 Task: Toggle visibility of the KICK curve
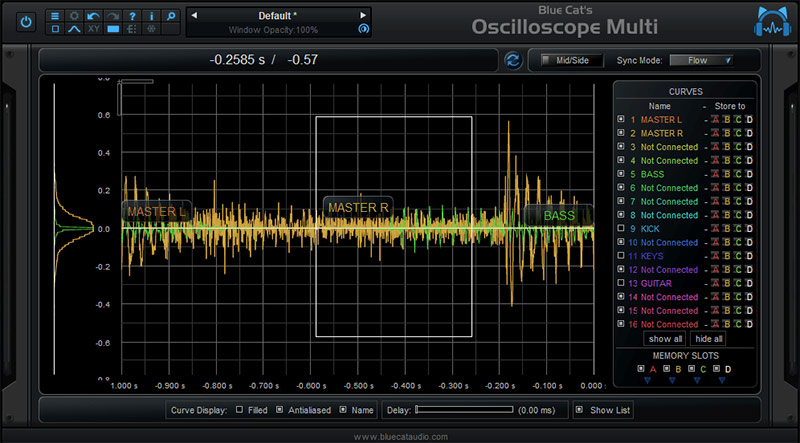tap(621, 229)
